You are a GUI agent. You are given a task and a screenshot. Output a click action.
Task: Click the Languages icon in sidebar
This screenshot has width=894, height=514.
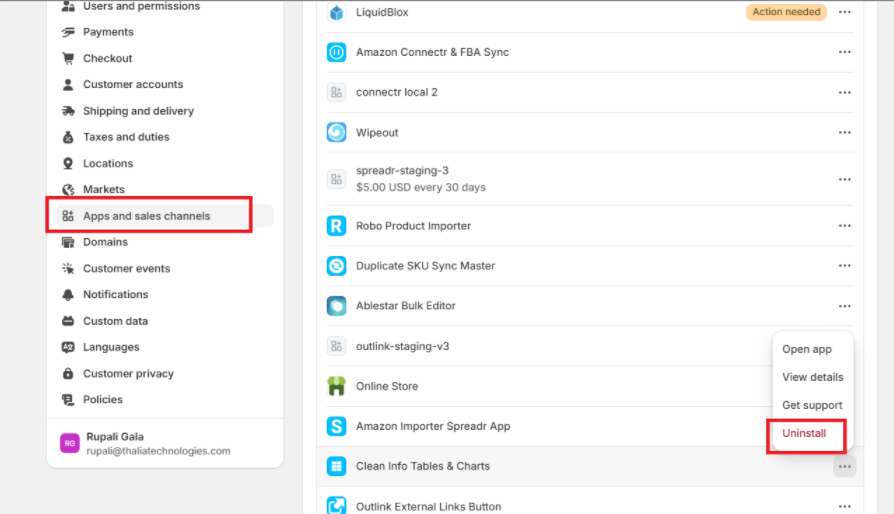pos(68,347)
